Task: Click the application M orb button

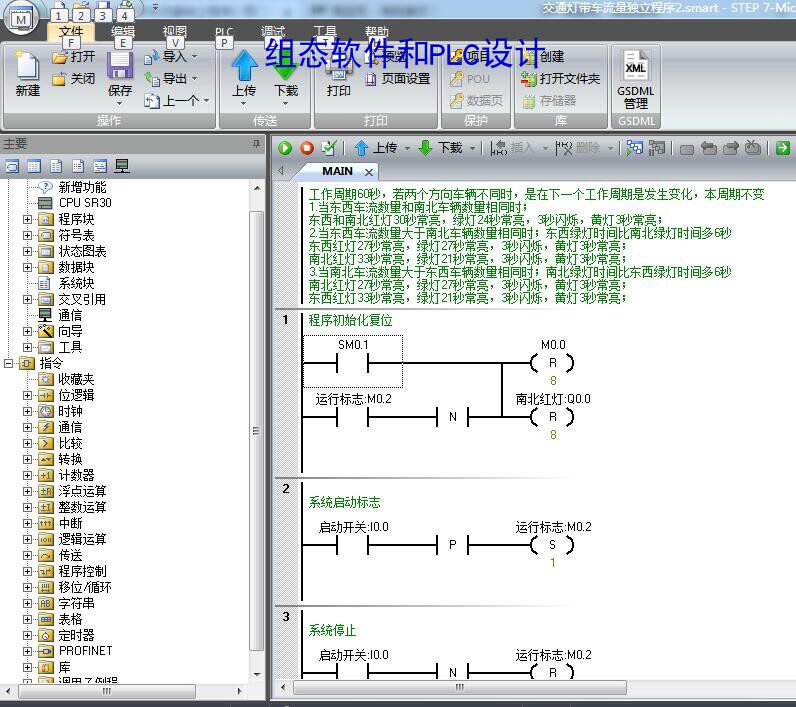Action: (21, 20)
